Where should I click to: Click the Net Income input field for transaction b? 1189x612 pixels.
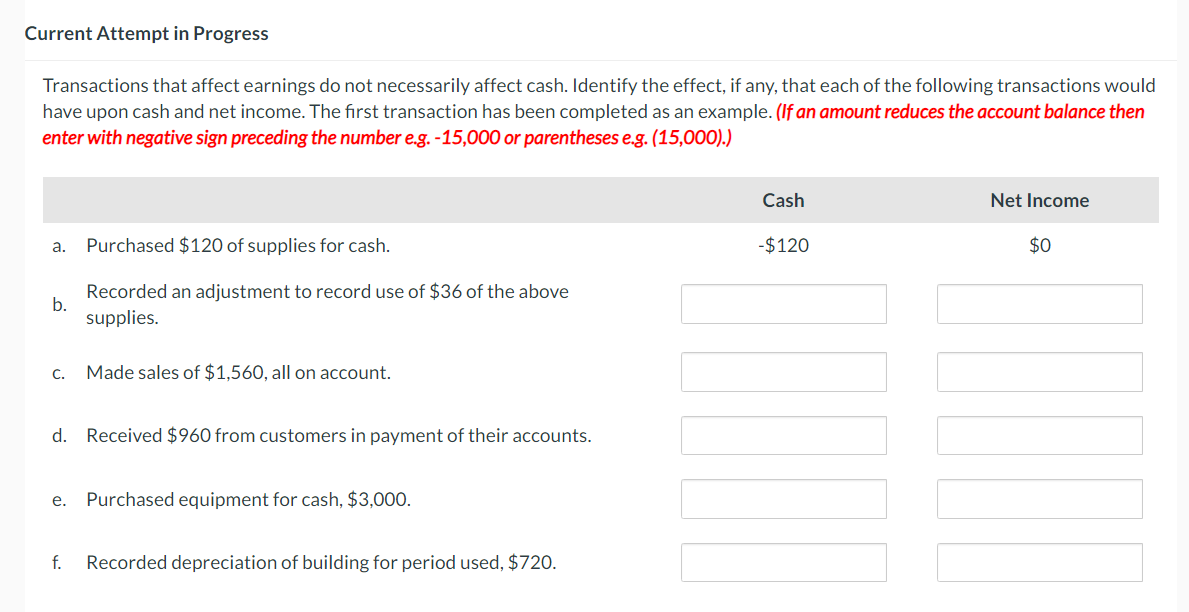click(1039, 303)
